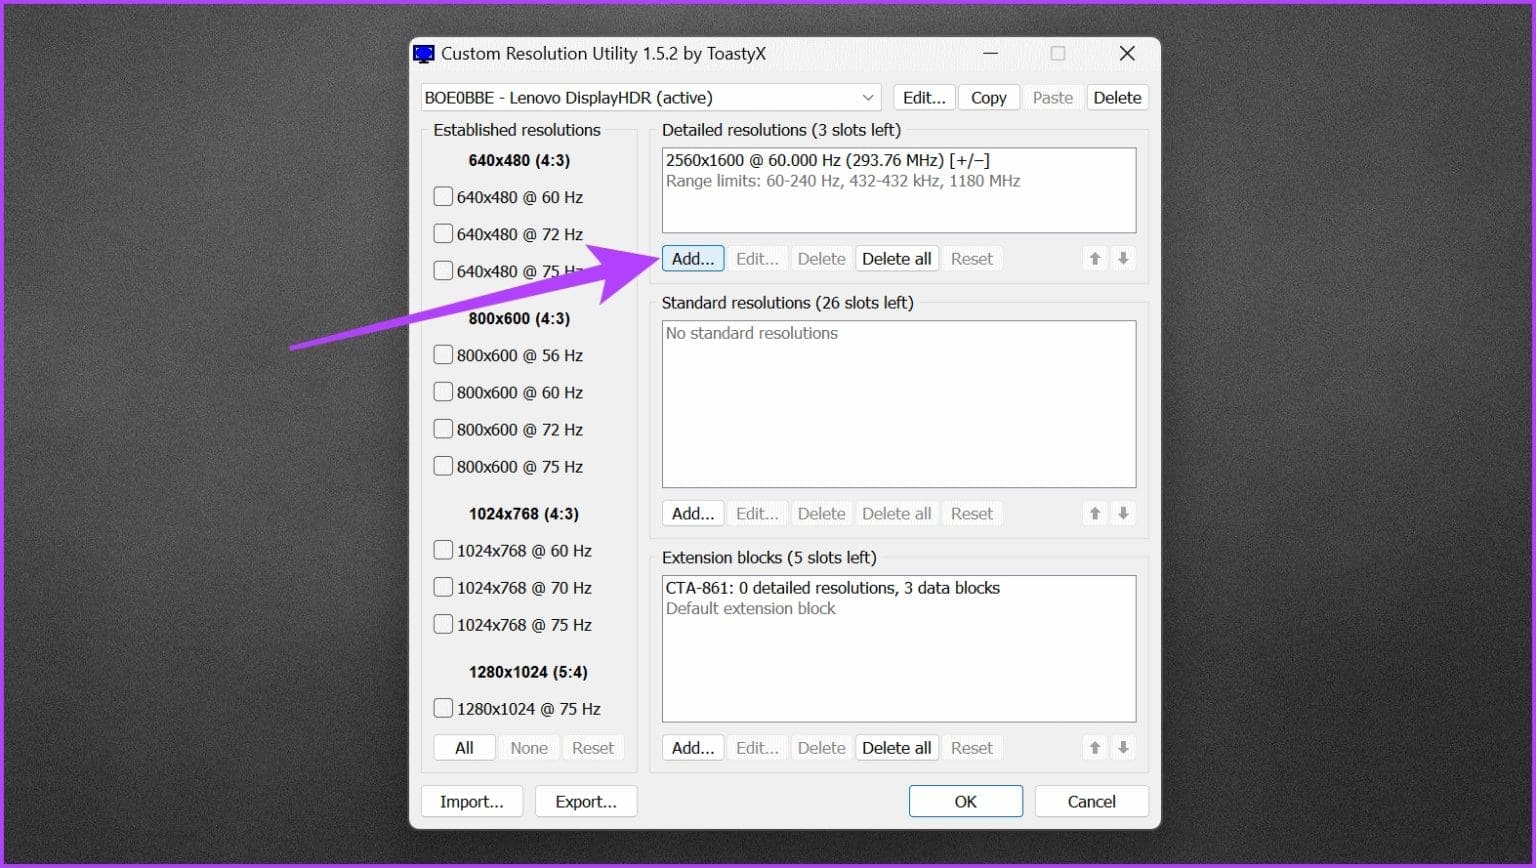Copy the display configuration
The width and height of the screenshot is (1536, 868).
(989, 98)
